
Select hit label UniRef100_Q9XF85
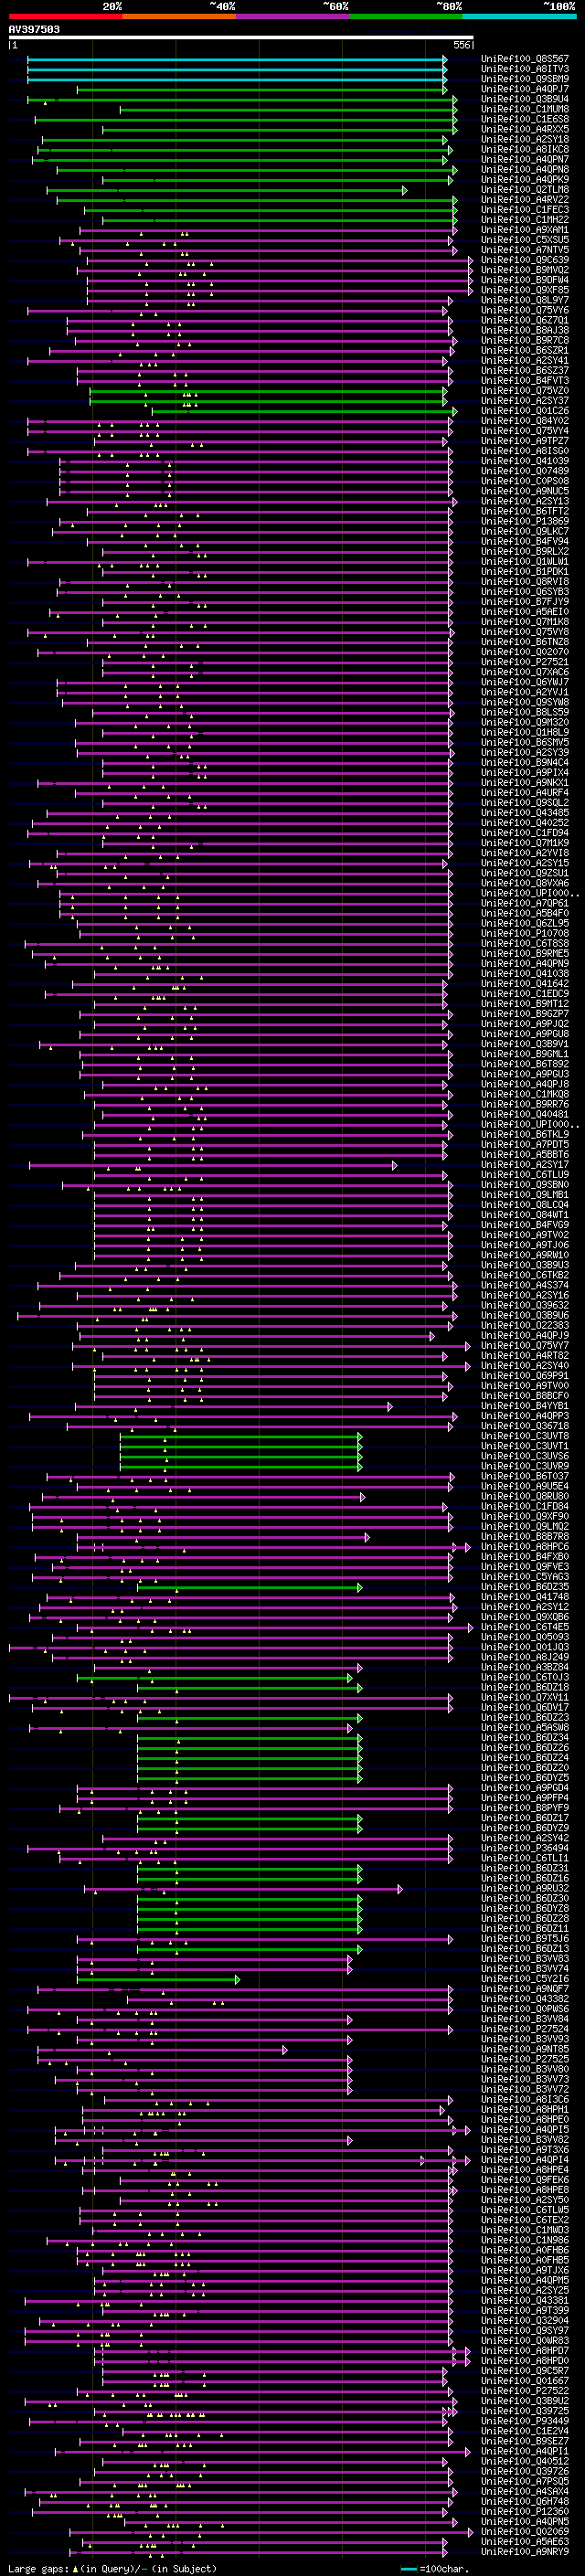(x=525, y=290)
